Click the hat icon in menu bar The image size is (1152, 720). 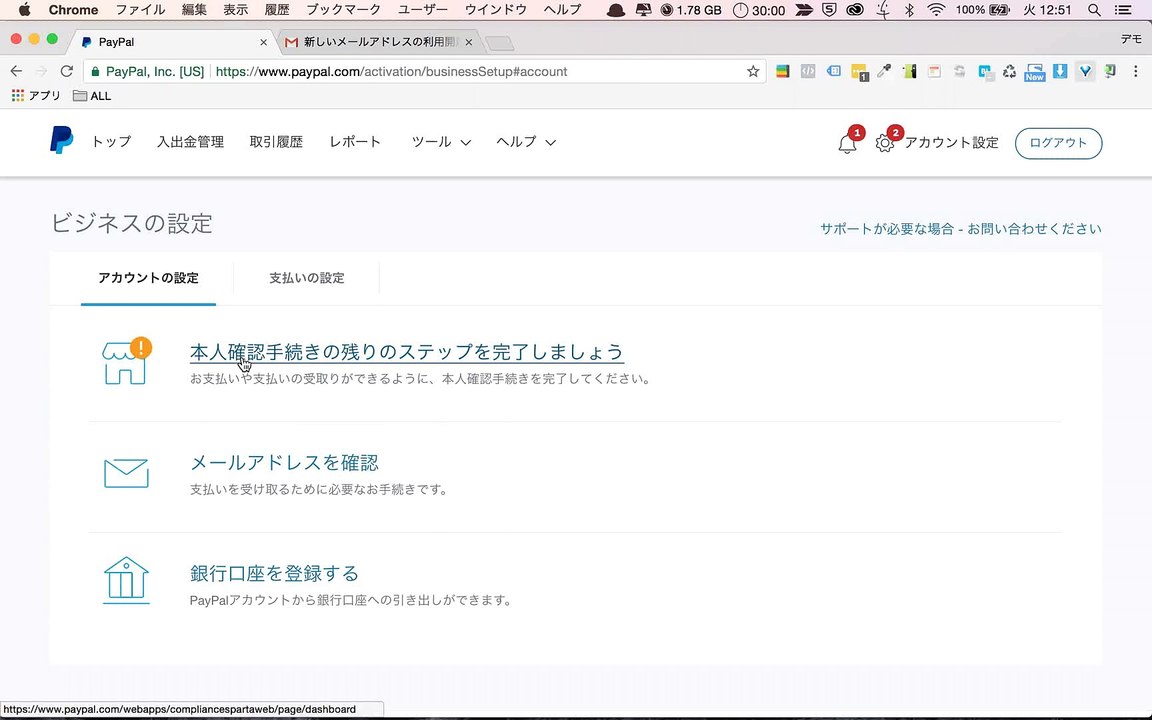[x=616, y=10]
